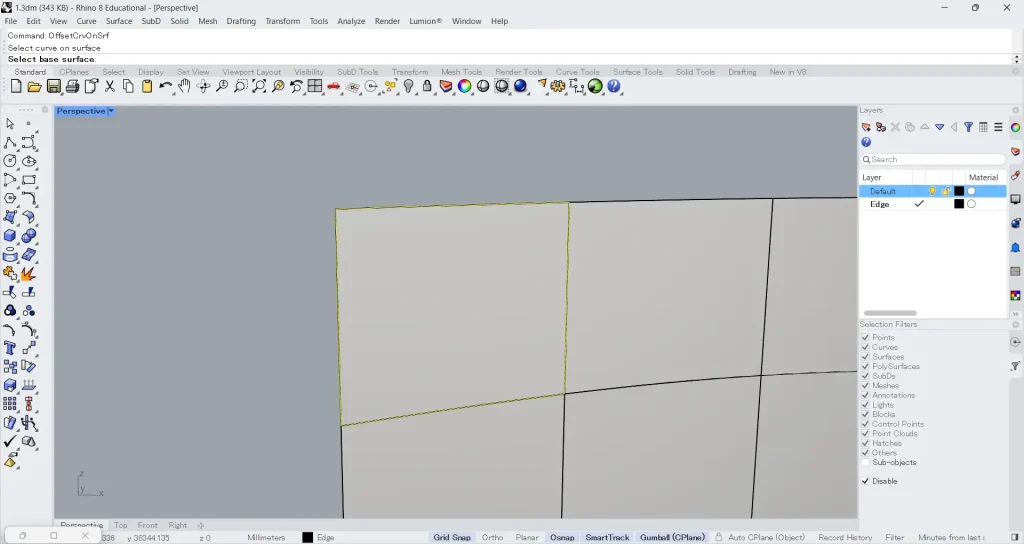This screenshot has width=1024, height=544.
Task: Switch to the Surface Tools toolbar tab
Action: [637, 72]
